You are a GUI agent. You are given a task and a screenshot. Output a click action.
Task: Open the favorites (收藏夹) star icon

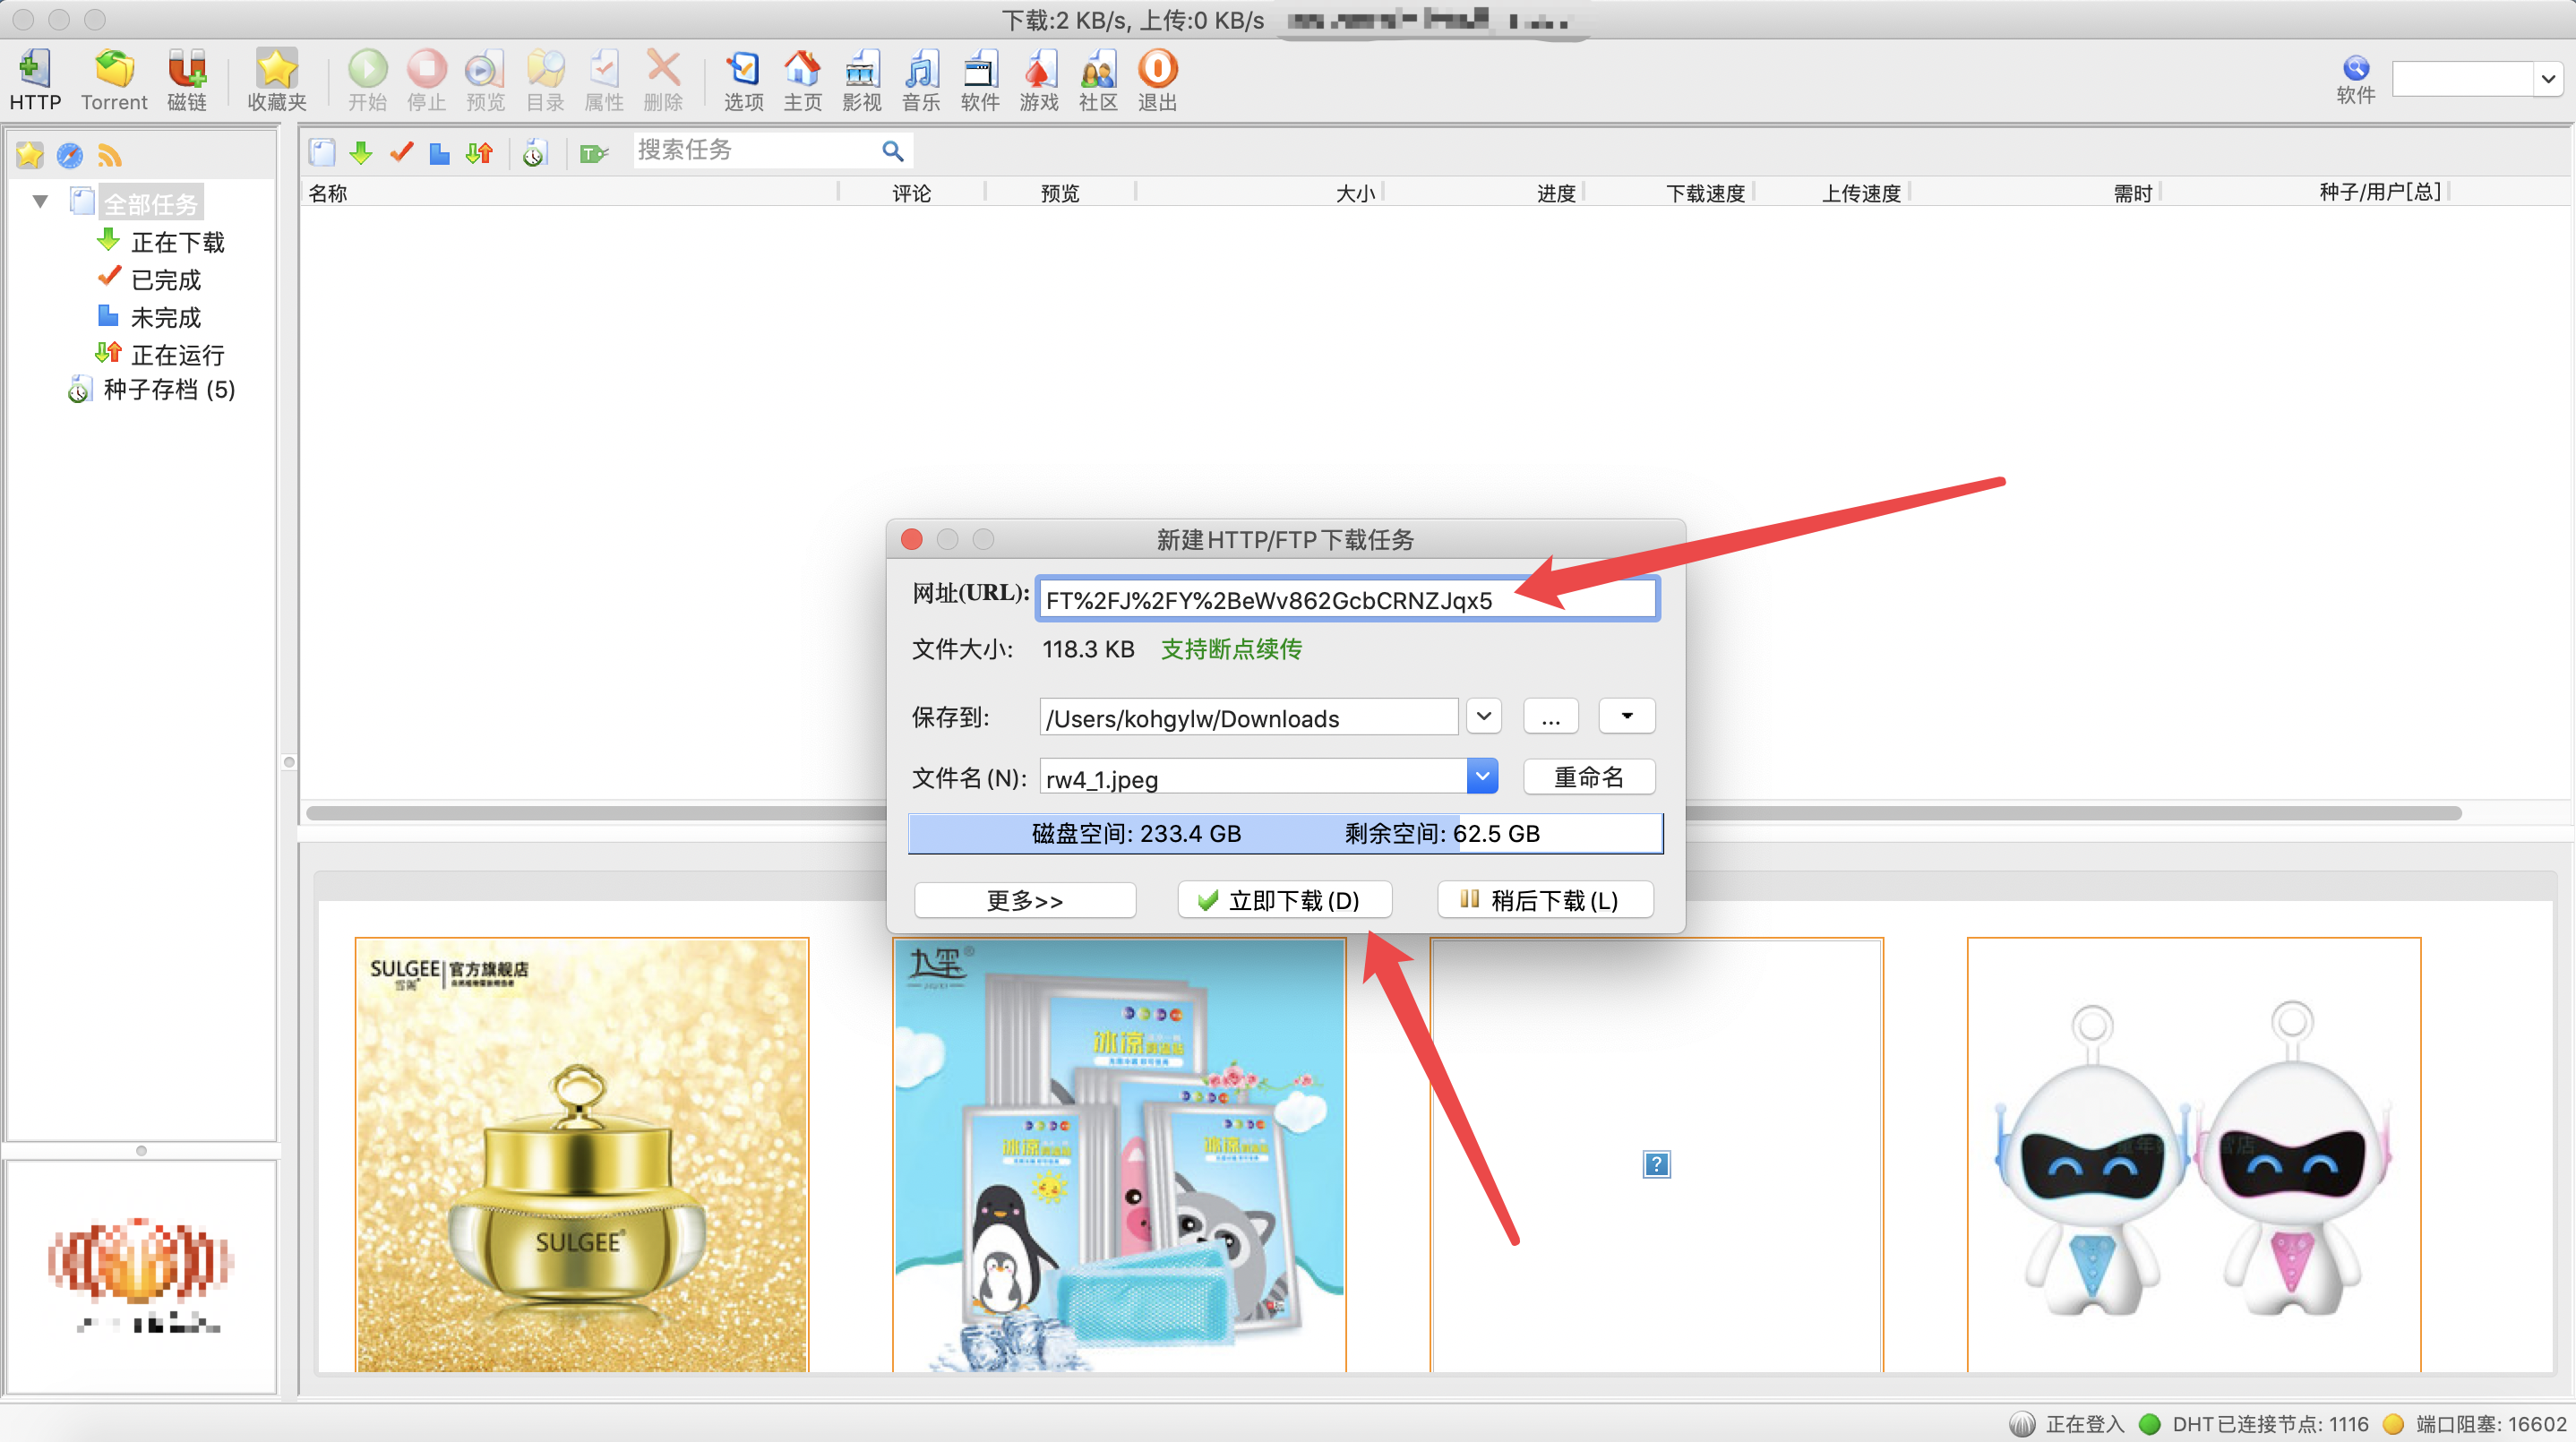pos(276,70)
